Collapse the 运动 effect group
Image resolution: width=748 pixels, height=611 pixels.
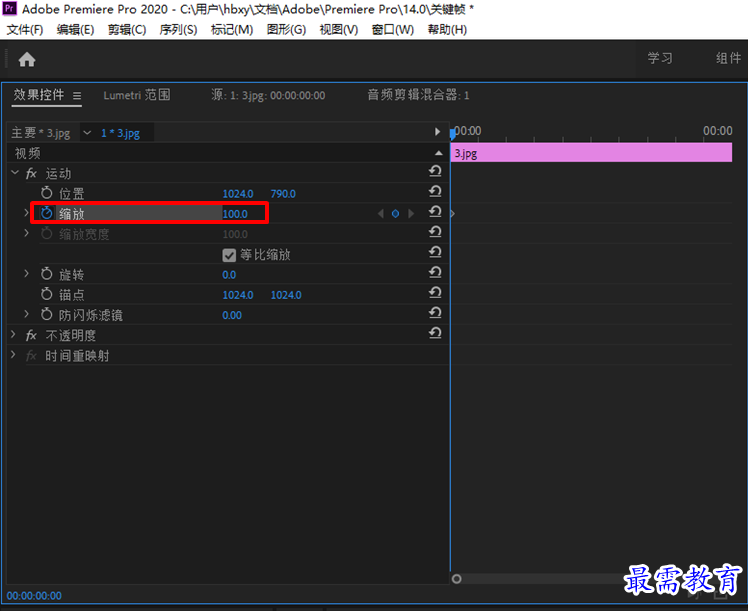click(x=15, y=173)
